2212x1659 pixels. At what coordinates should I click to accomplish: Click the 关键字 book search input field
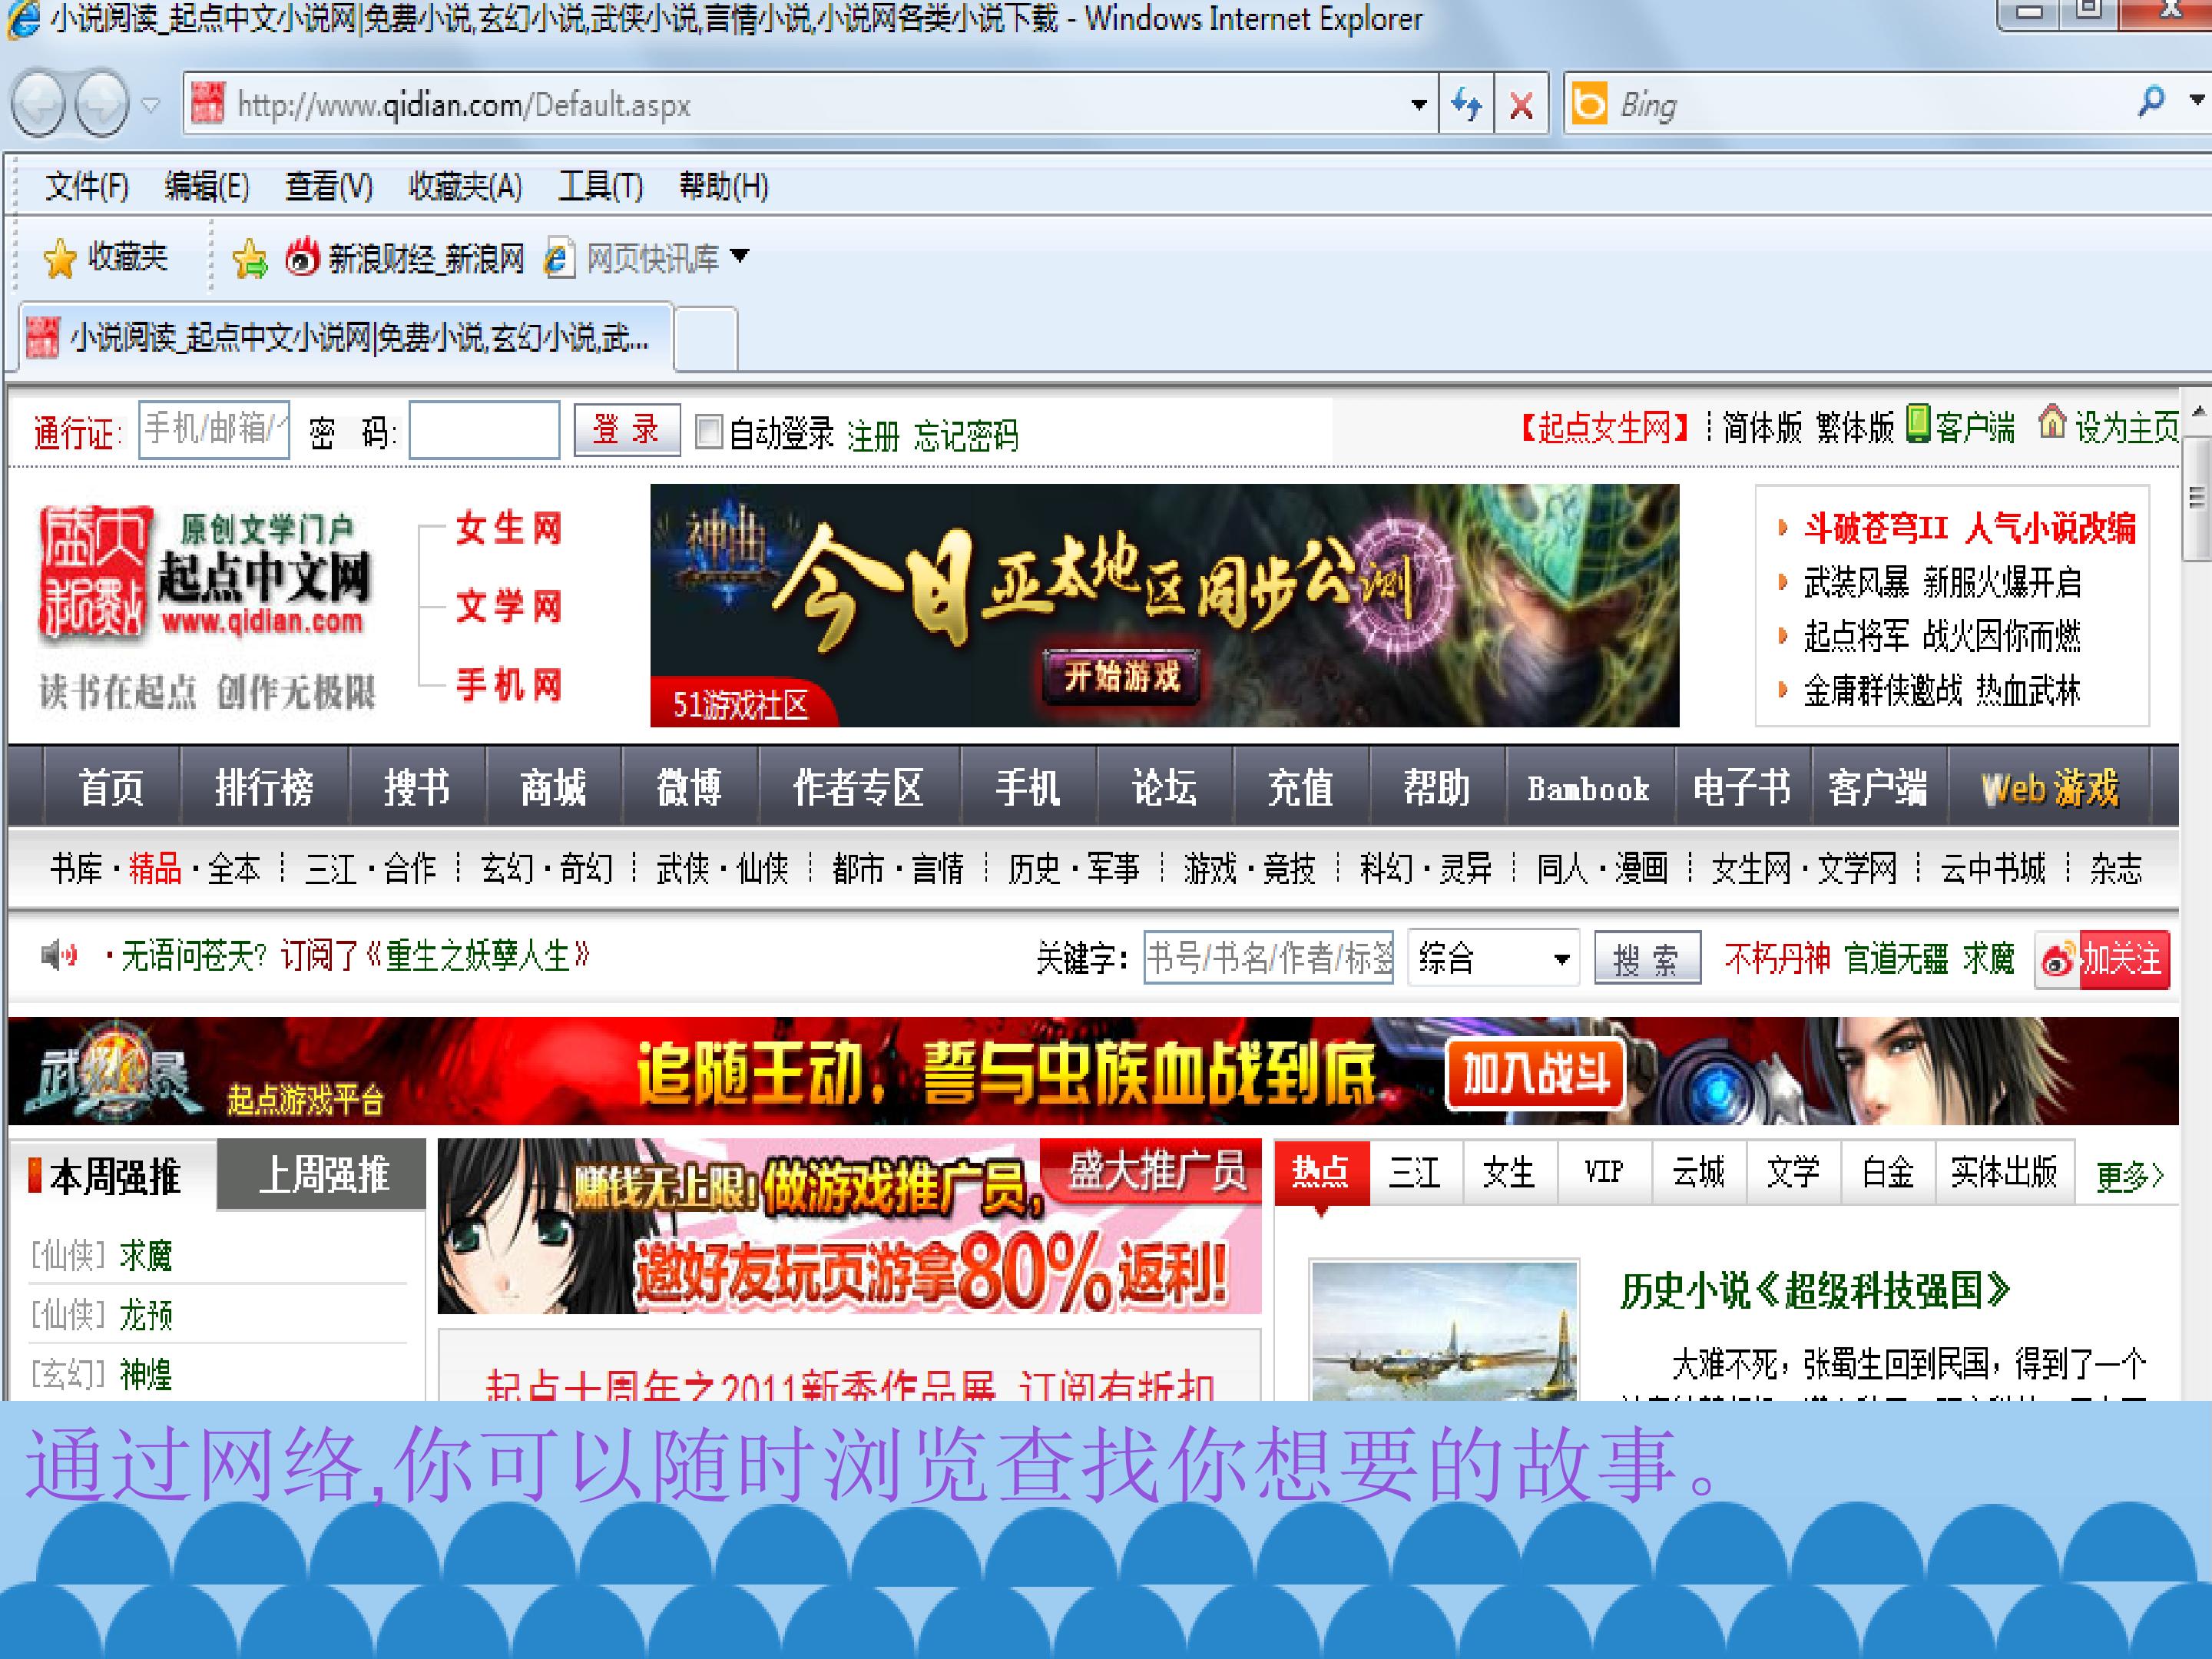click(x=1268, y=958)
